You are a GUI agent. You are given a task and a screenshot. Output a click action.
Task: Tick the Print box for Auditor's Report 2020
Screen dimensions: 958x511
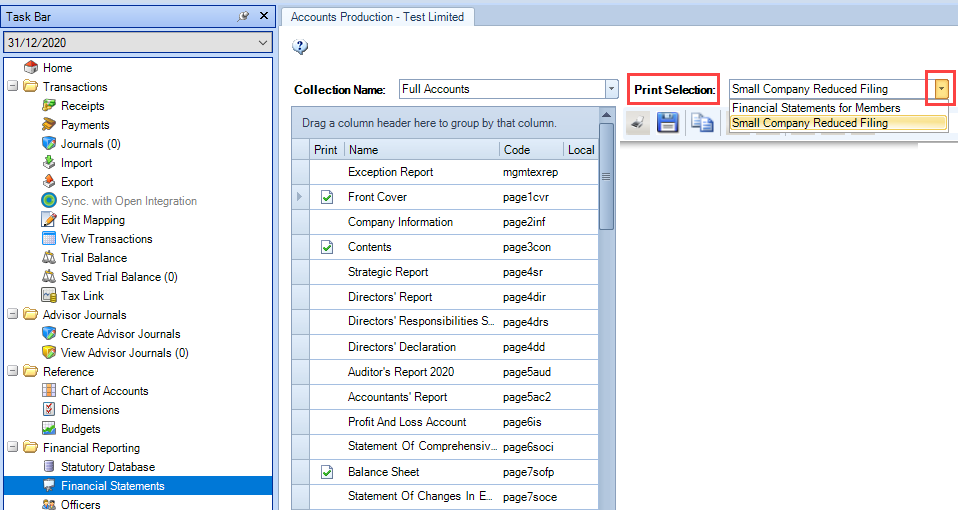point(327,372)
